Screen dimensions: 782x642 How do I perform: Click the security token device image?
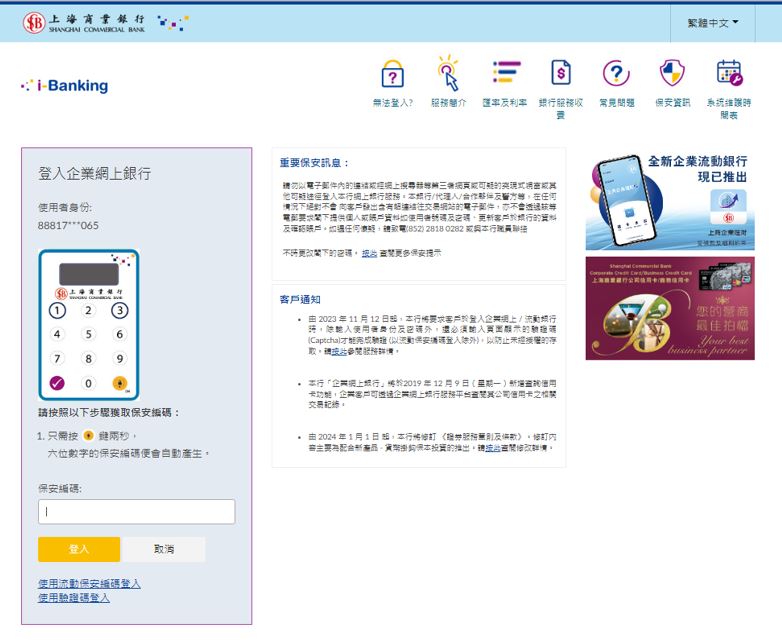click(88, 325)
